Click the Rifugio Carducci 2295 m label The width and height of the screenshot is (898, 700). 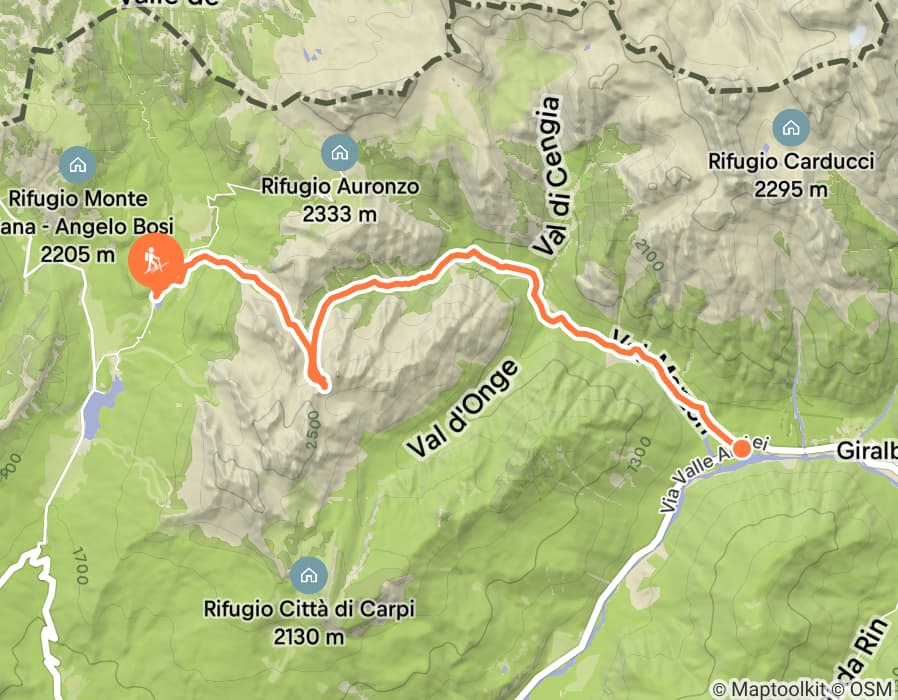[x=791, y=175]
